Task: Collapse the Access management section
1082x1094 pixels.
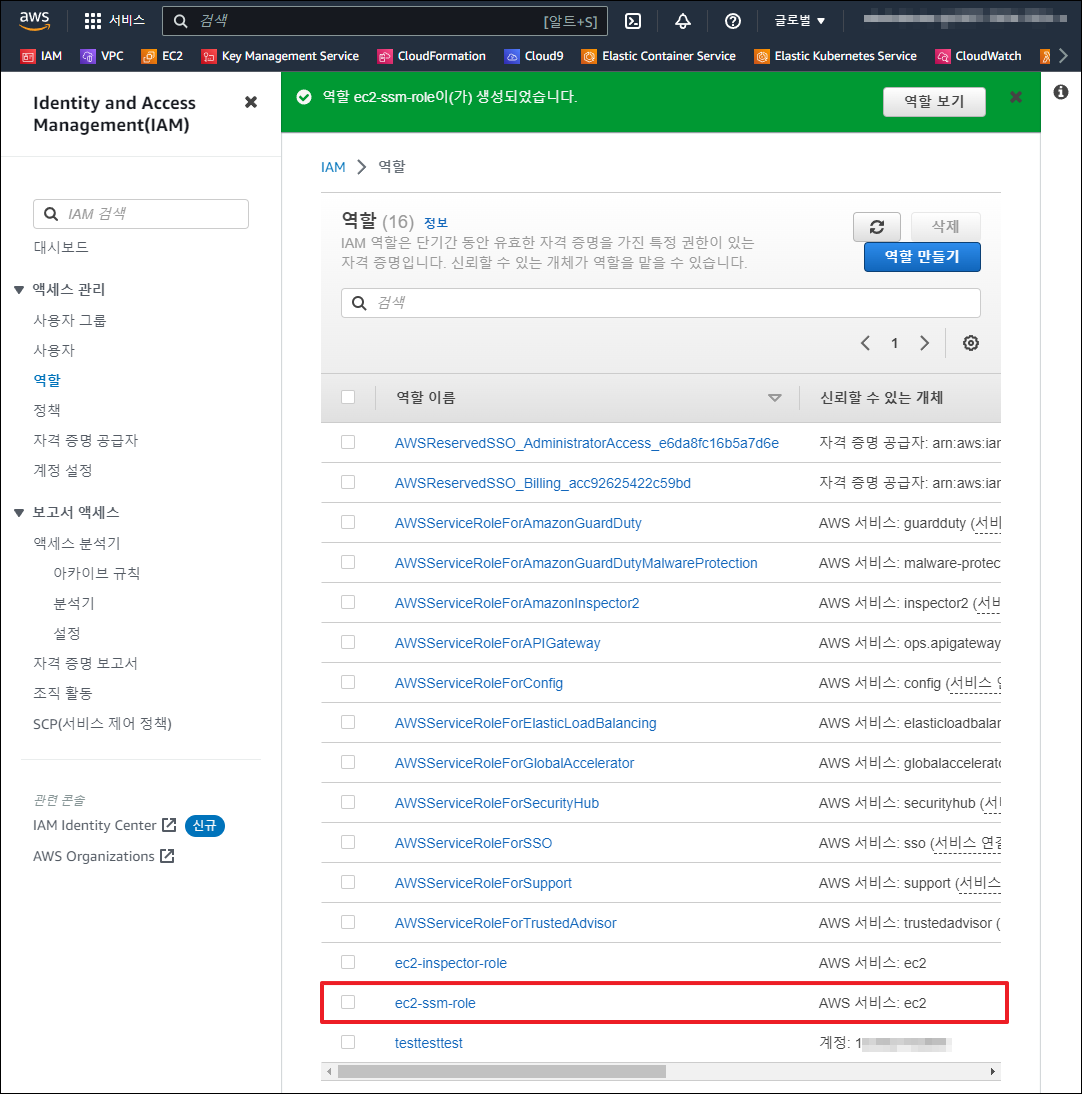Action: click(x=19, y=290)
